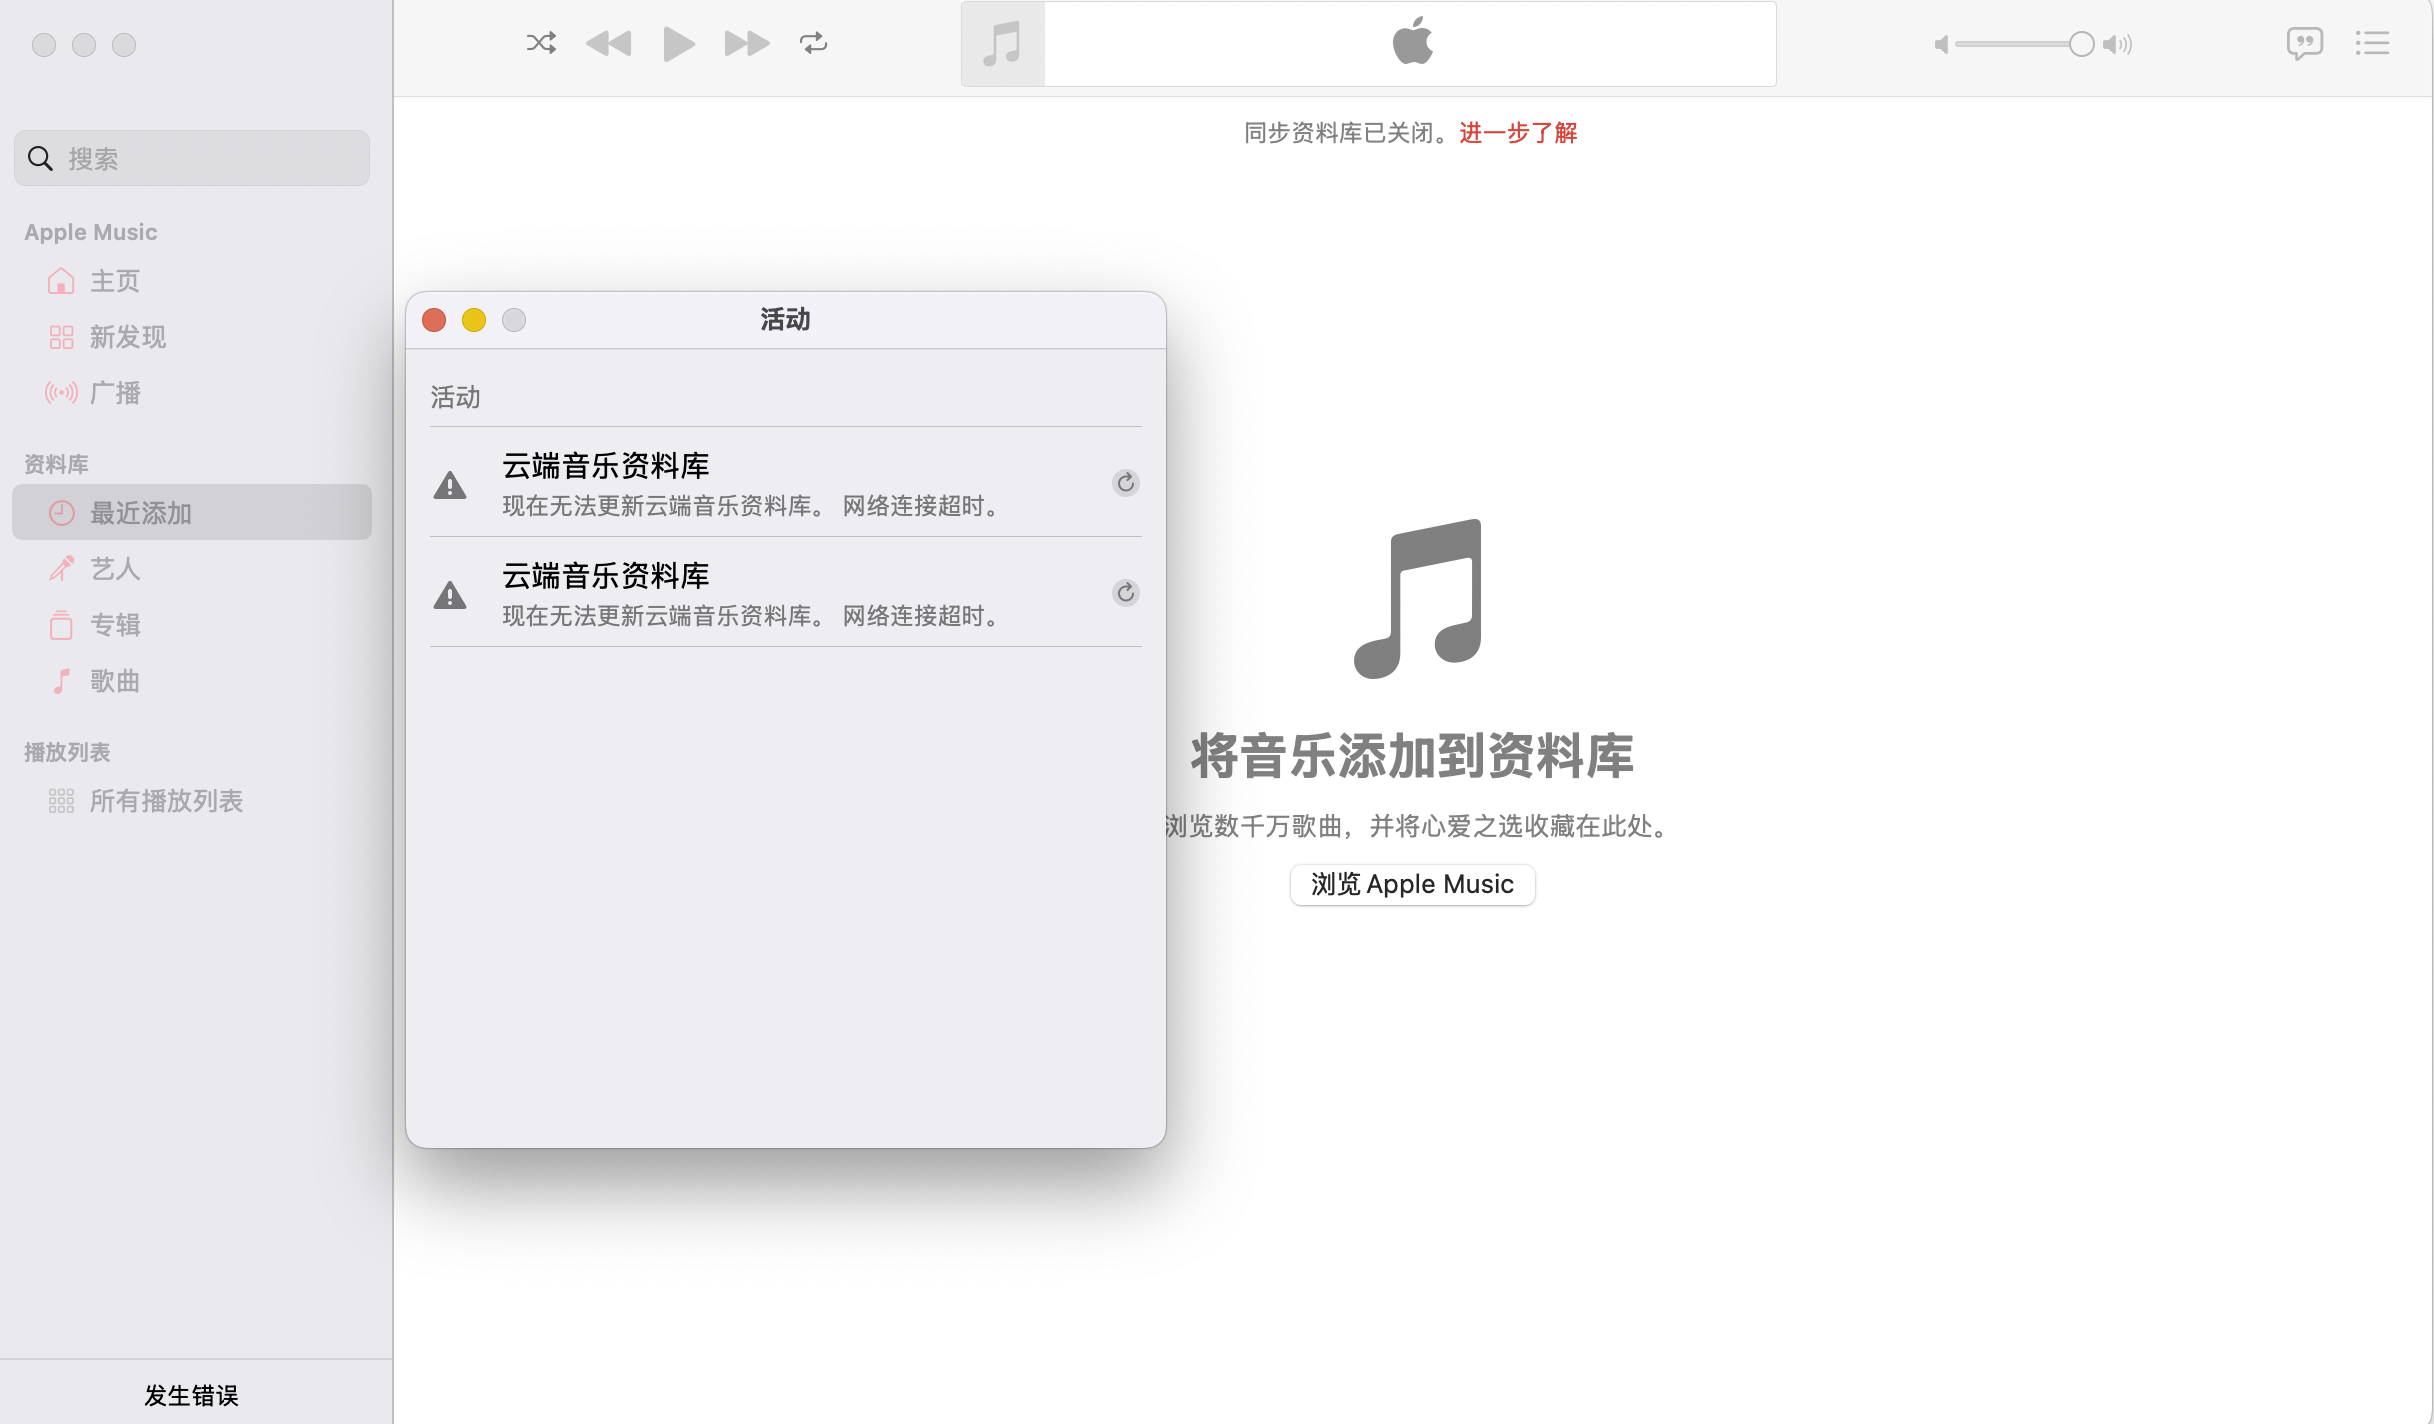
Task: Select 广播 radio section
Action: pos(115,393)
